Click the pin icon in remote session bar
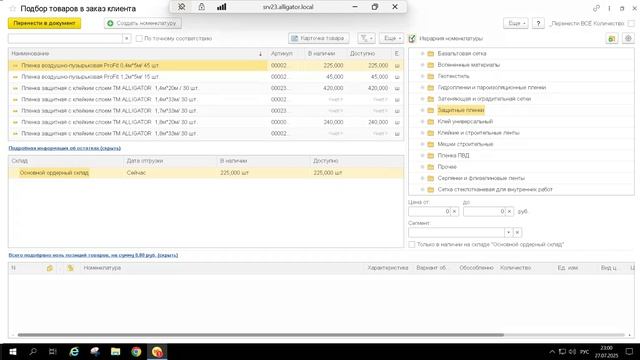This screenshot has width=640, height=360. pyautogui.click(x=182, y=7)
